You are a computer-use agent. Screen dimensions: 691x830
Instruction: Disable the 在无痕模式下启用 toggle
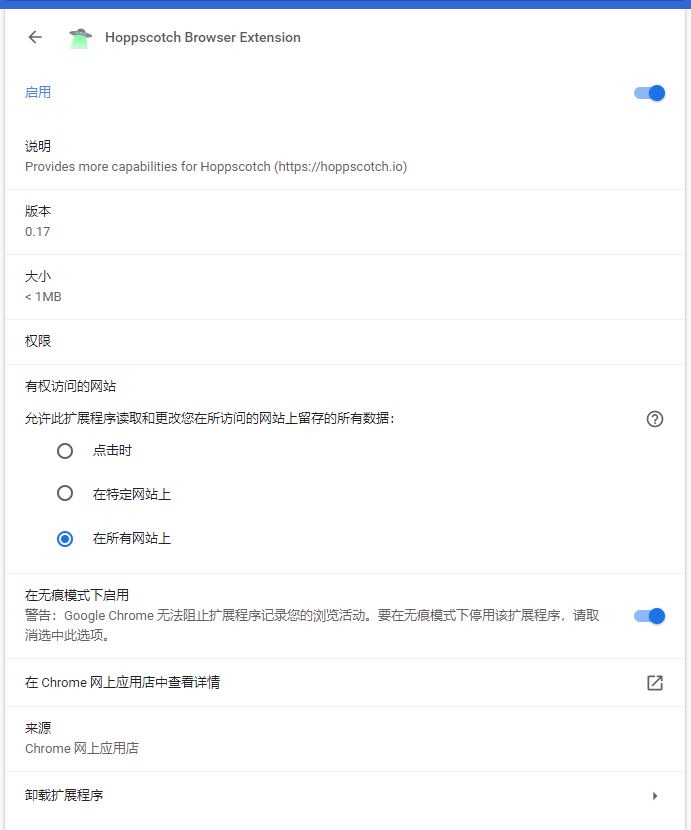coord(649,616)
